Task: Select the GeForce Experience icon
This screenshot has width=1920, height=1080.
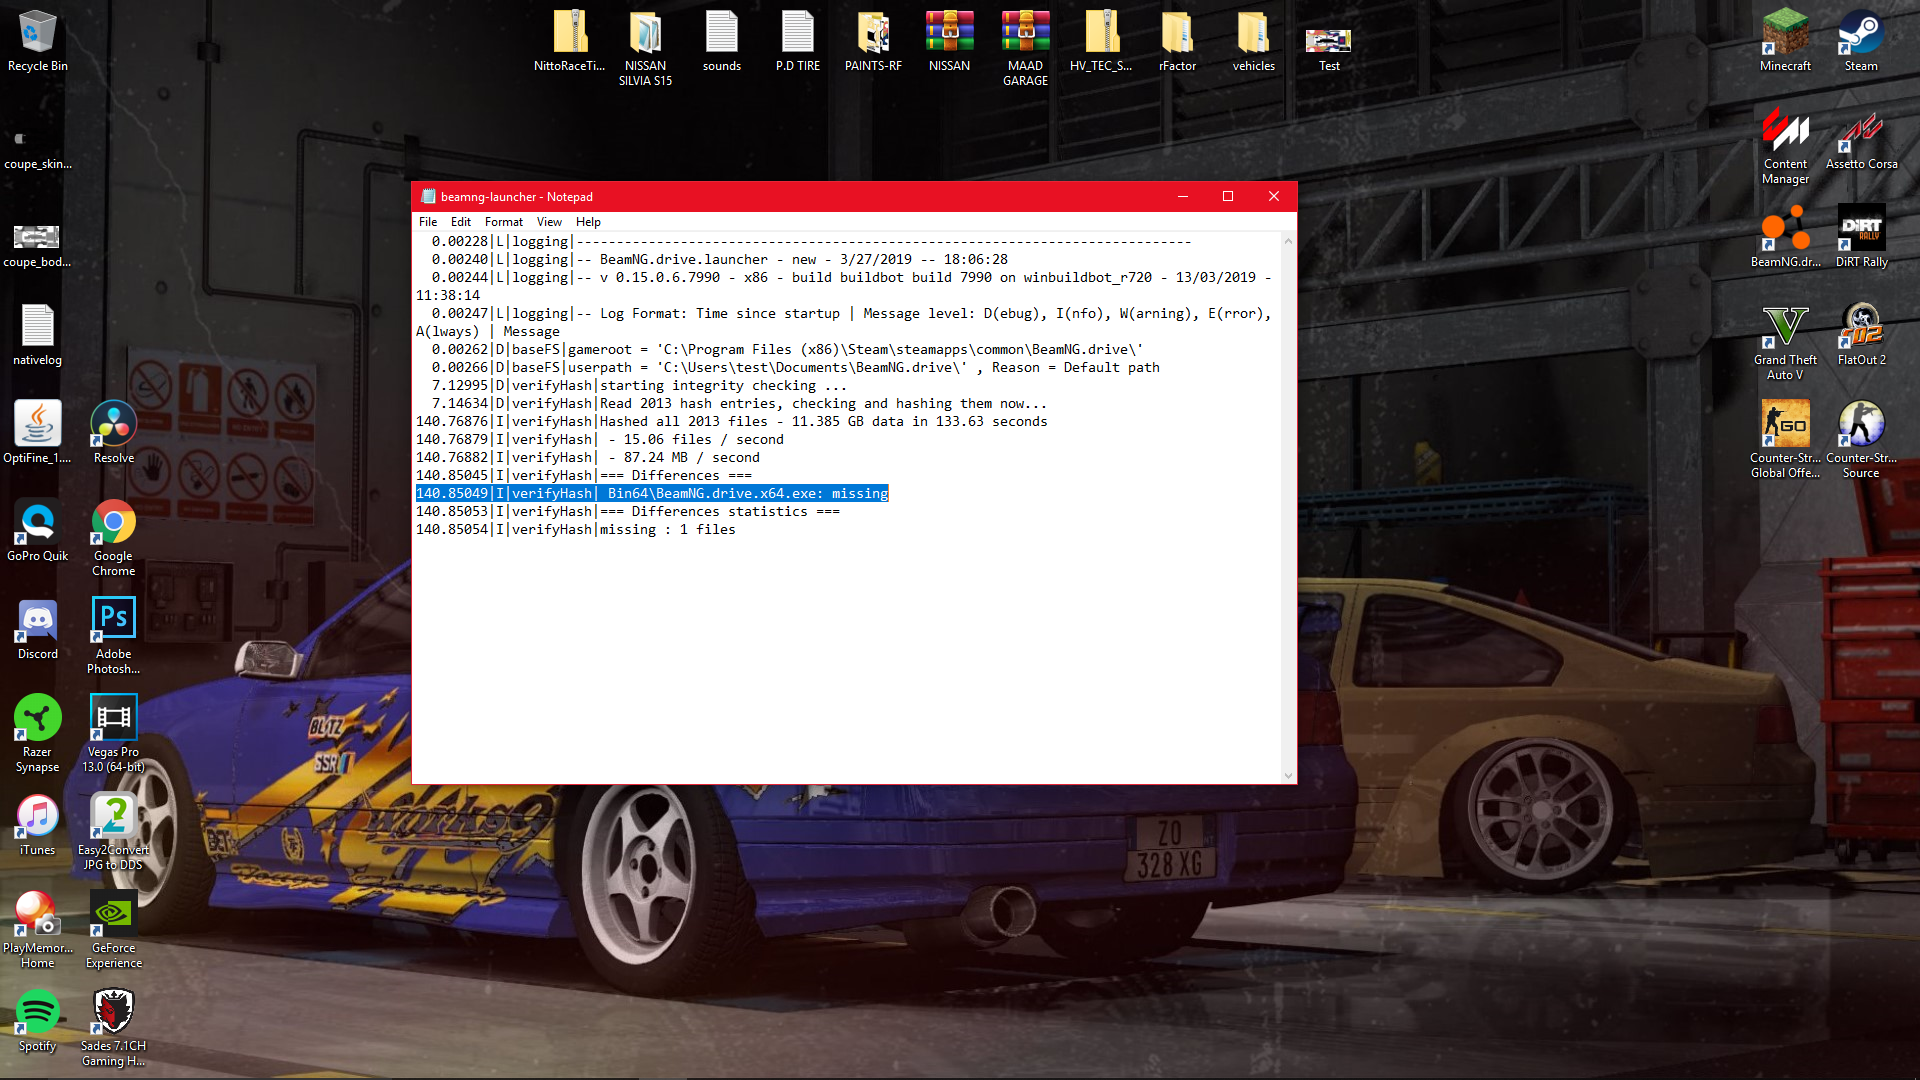Action: [x=113, y=921]
